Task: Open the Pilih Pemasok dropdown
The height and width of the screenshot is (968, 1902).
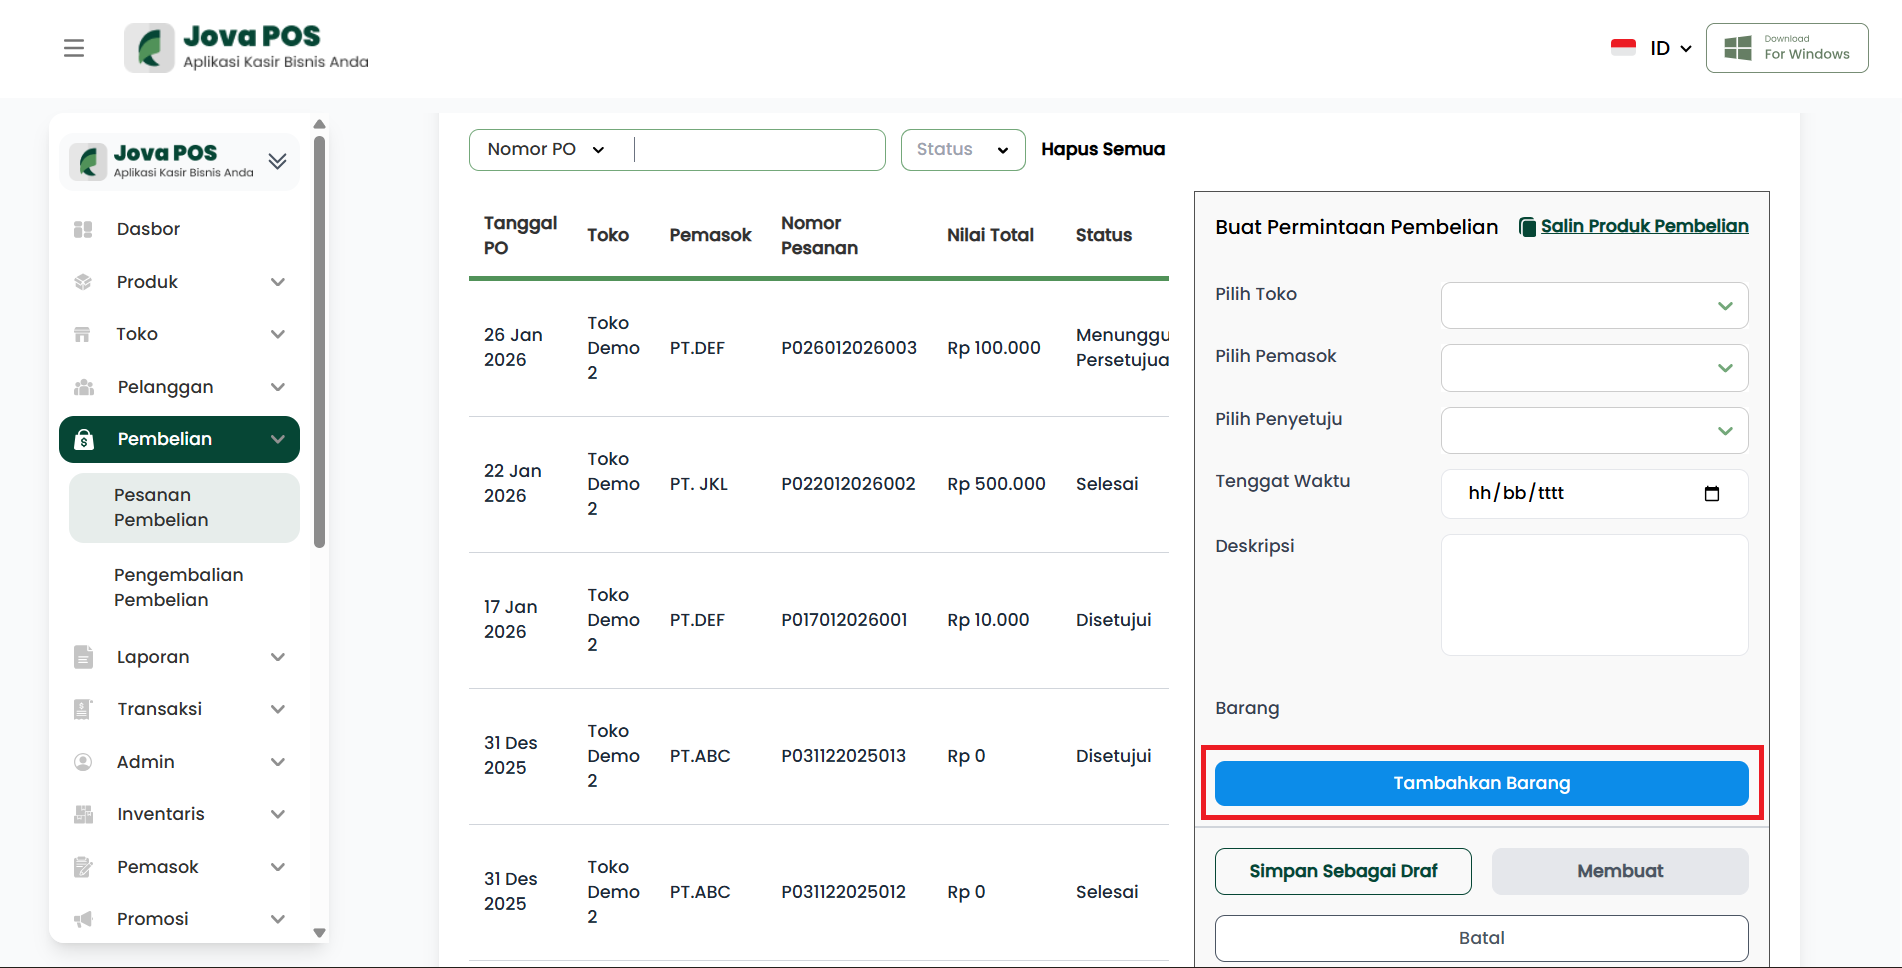Action: 1594,368
